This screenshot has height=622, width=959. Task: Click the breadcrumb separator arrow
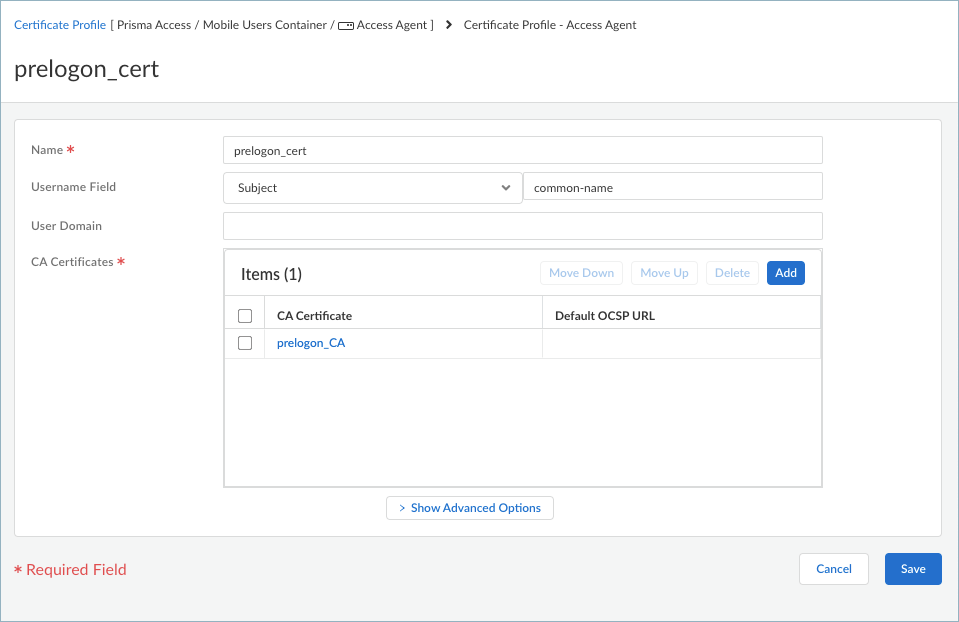[x=448, y=25]
